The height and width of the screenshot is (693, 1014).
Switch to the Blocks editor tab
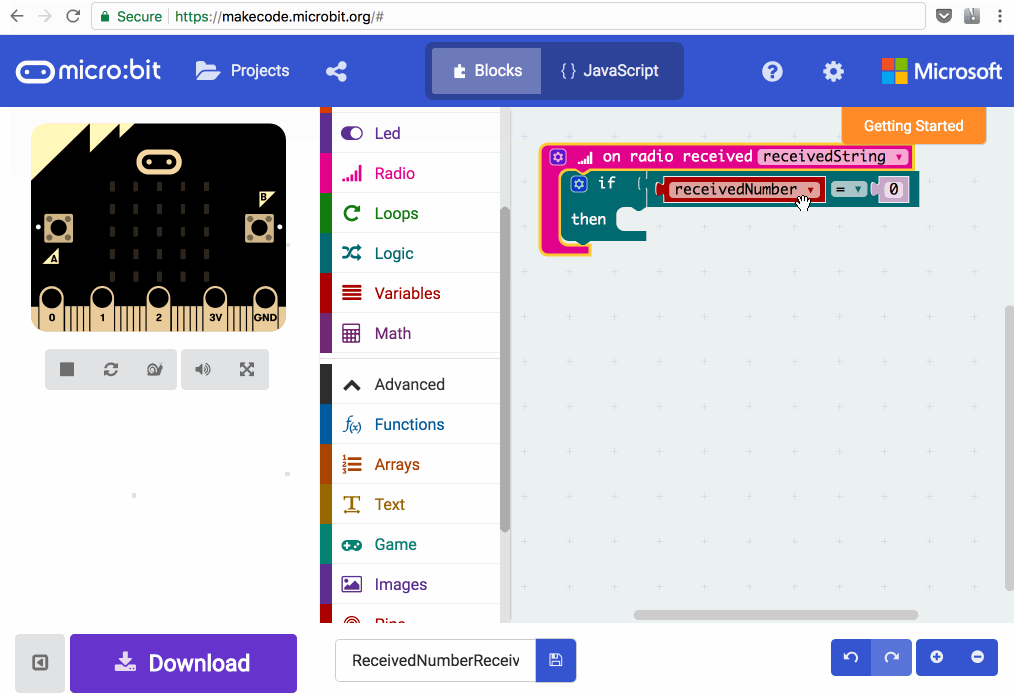click(486, 71)
